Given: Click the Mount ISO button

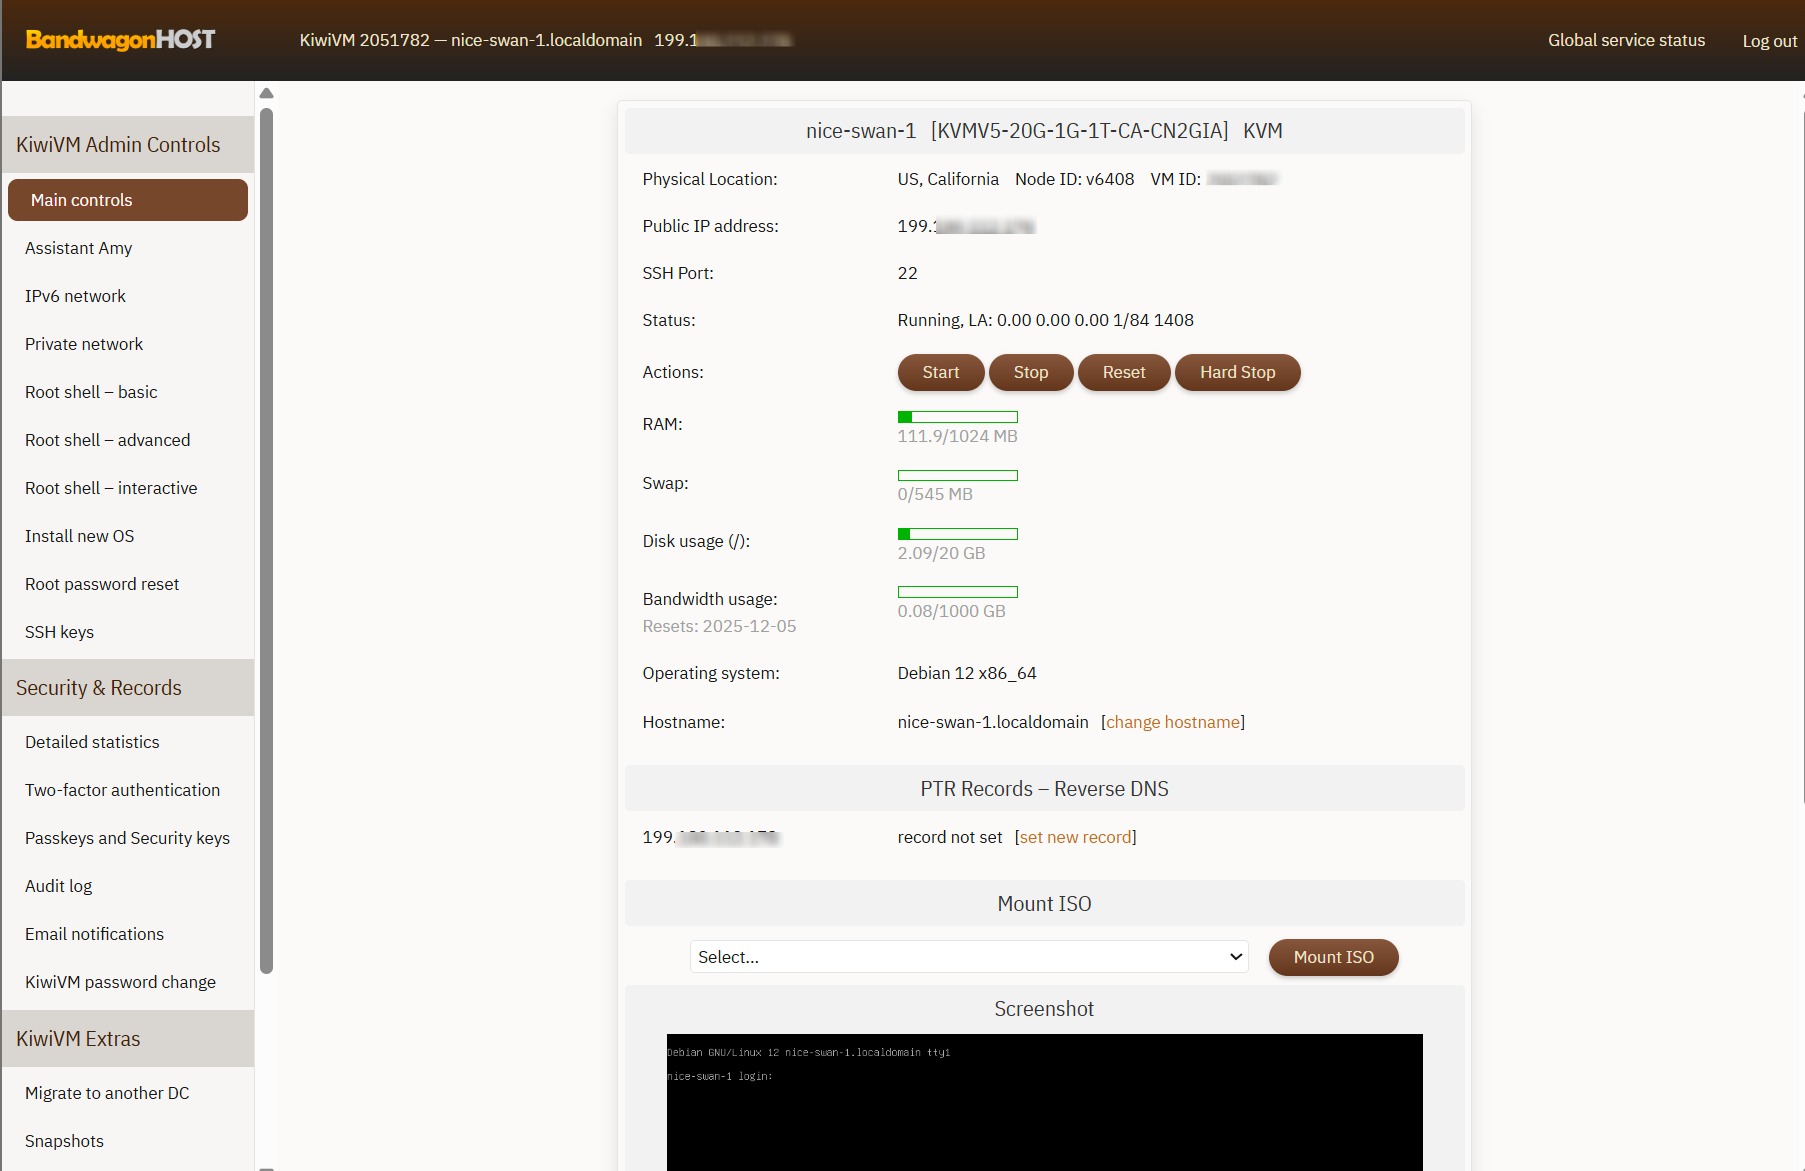Looking at the screenshot, I should [1333, 957].
